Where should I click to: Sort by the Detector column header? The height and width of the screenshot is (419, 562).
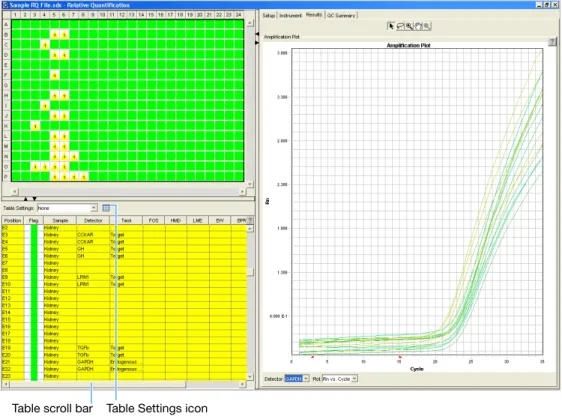point(93,220)
